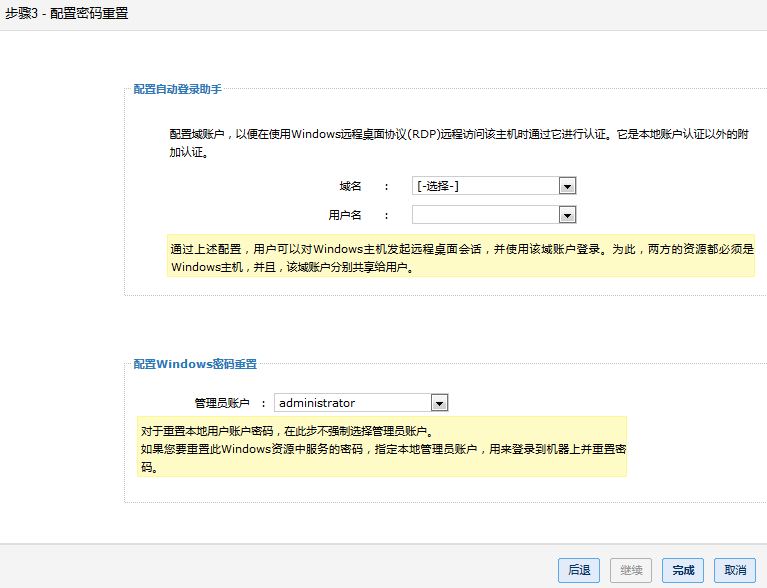
Task: Click the 配置Windows密码重置 section heading
Action: [x=195, y=364]
